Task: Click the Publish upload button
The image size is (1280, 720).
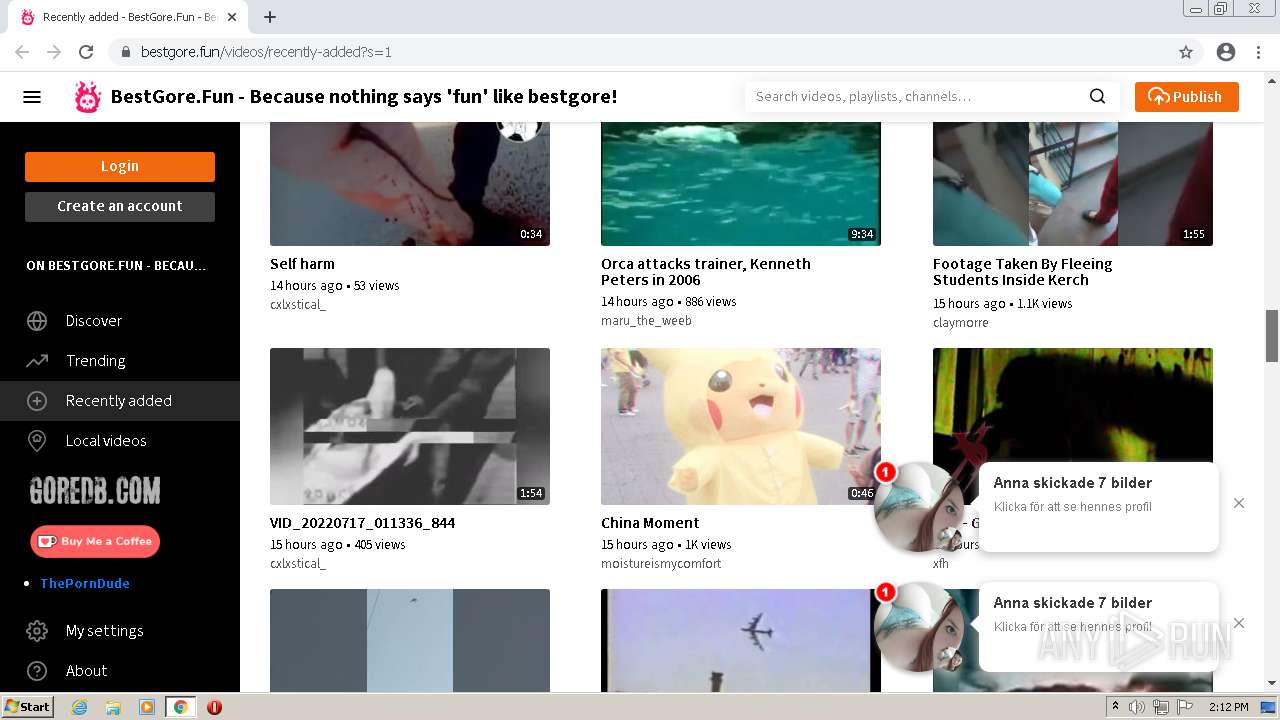Action: pos(1186,97)
